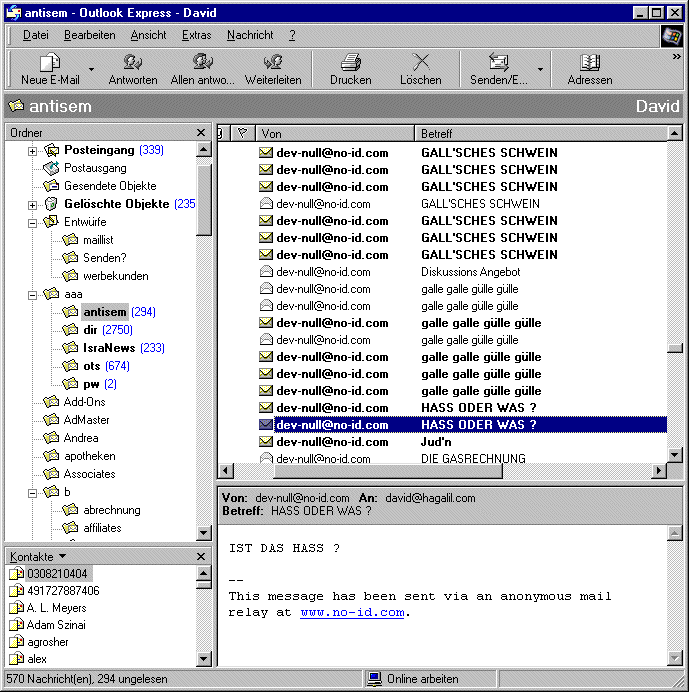The image size is (689, 692).
Task: Sort messages by Betreff column header
Action: 540,133
